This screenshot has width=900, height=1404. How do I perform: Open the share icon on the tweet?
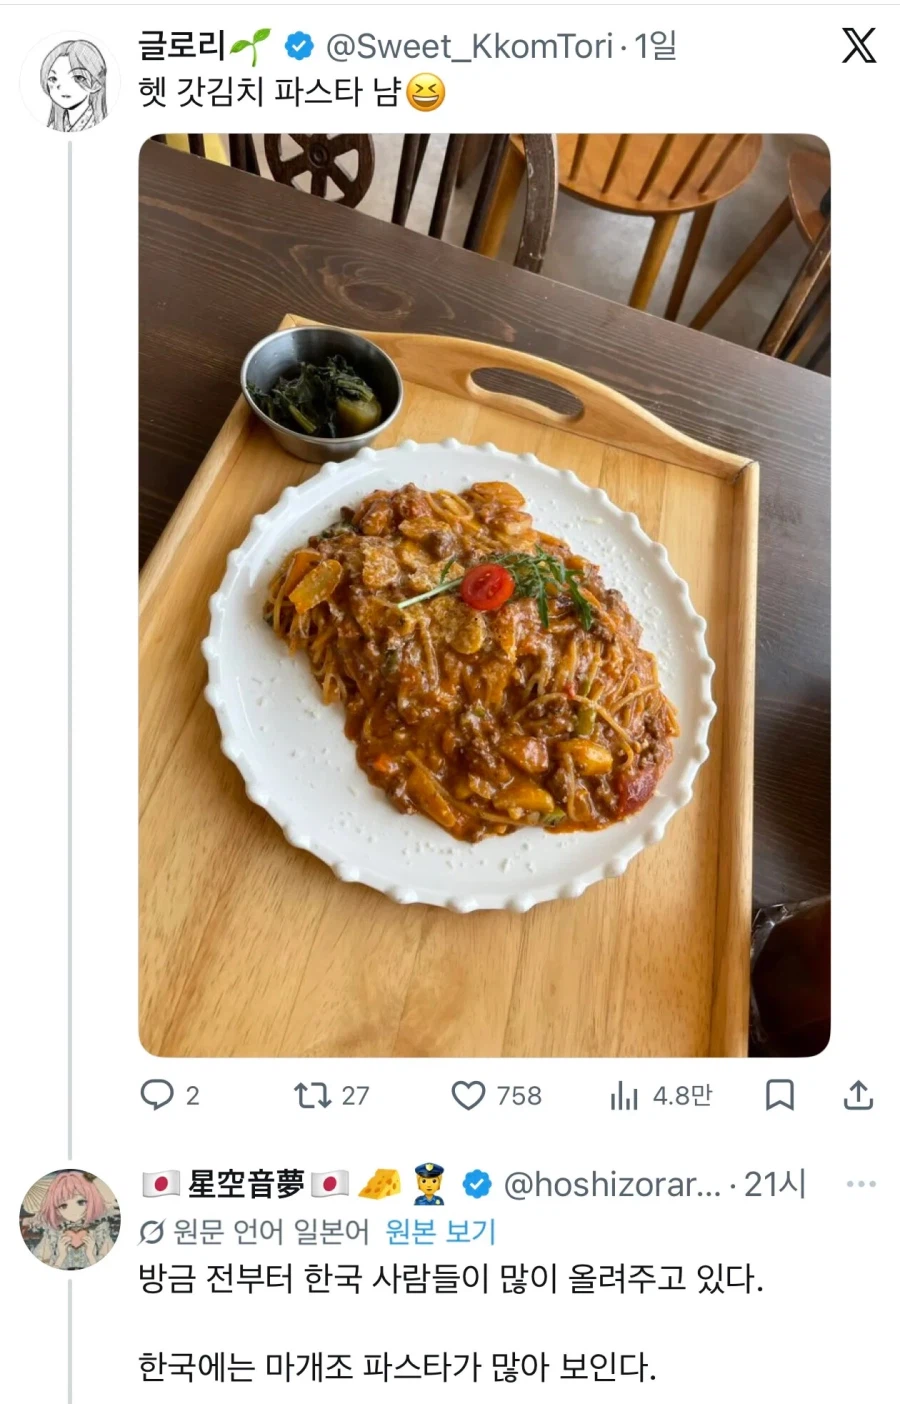point(858,1095)
